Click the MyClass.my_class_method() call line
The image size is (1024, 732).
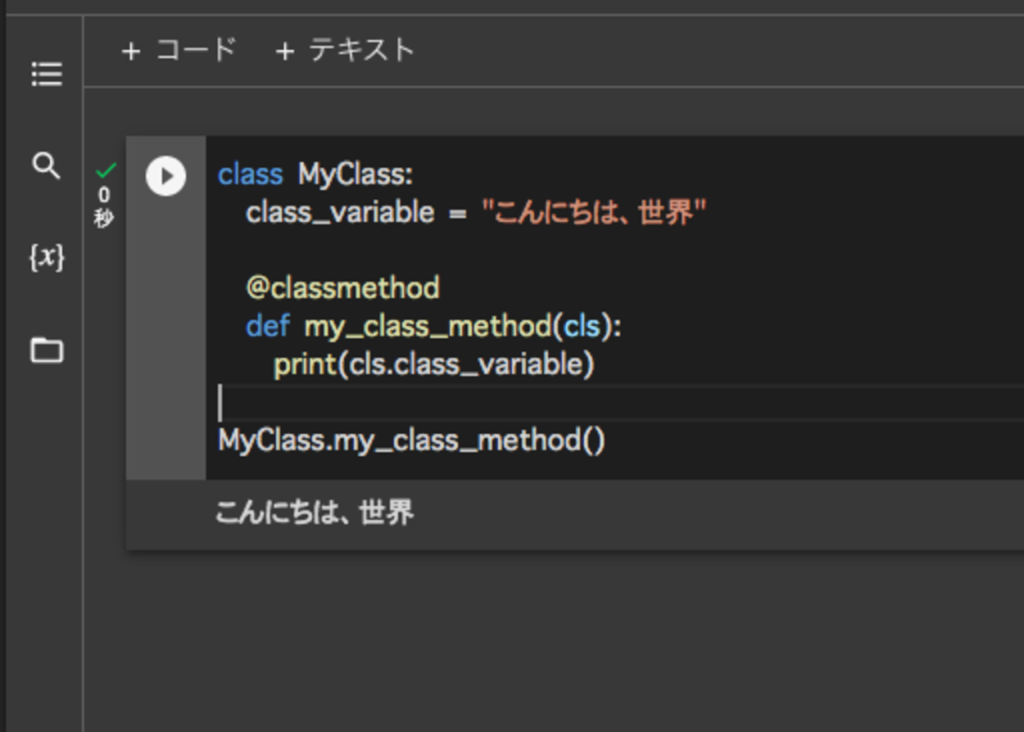411,441
